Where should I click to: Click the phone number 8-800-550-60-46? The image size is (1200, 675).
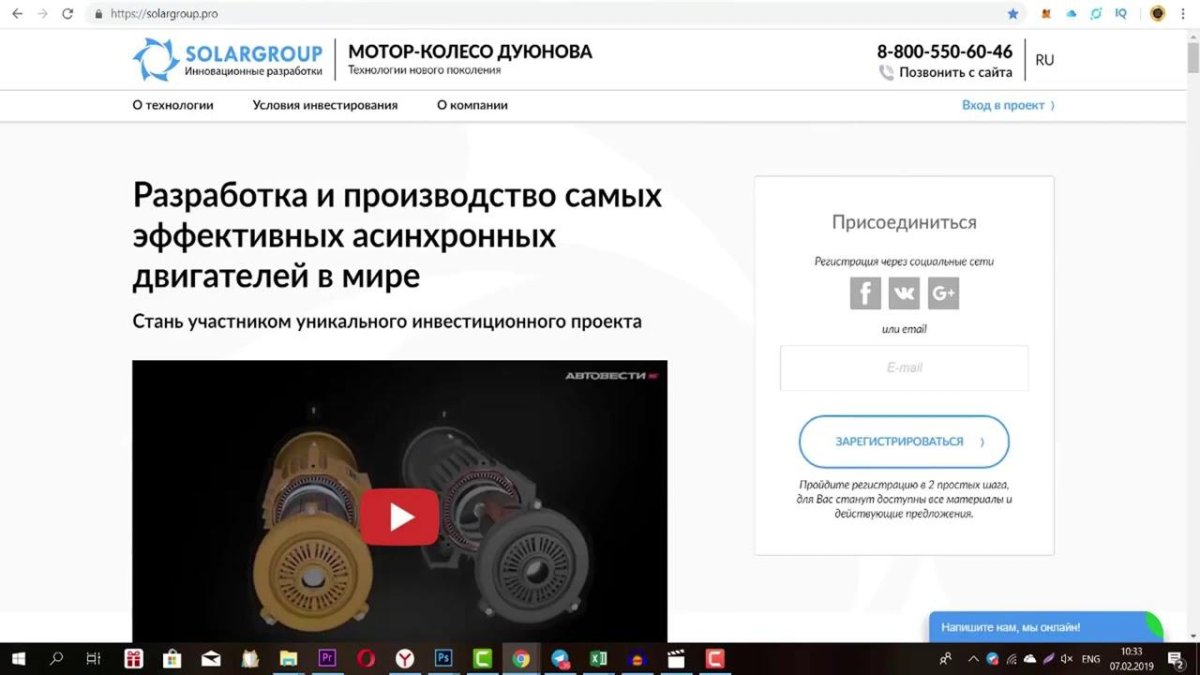[x=945, y=51]
